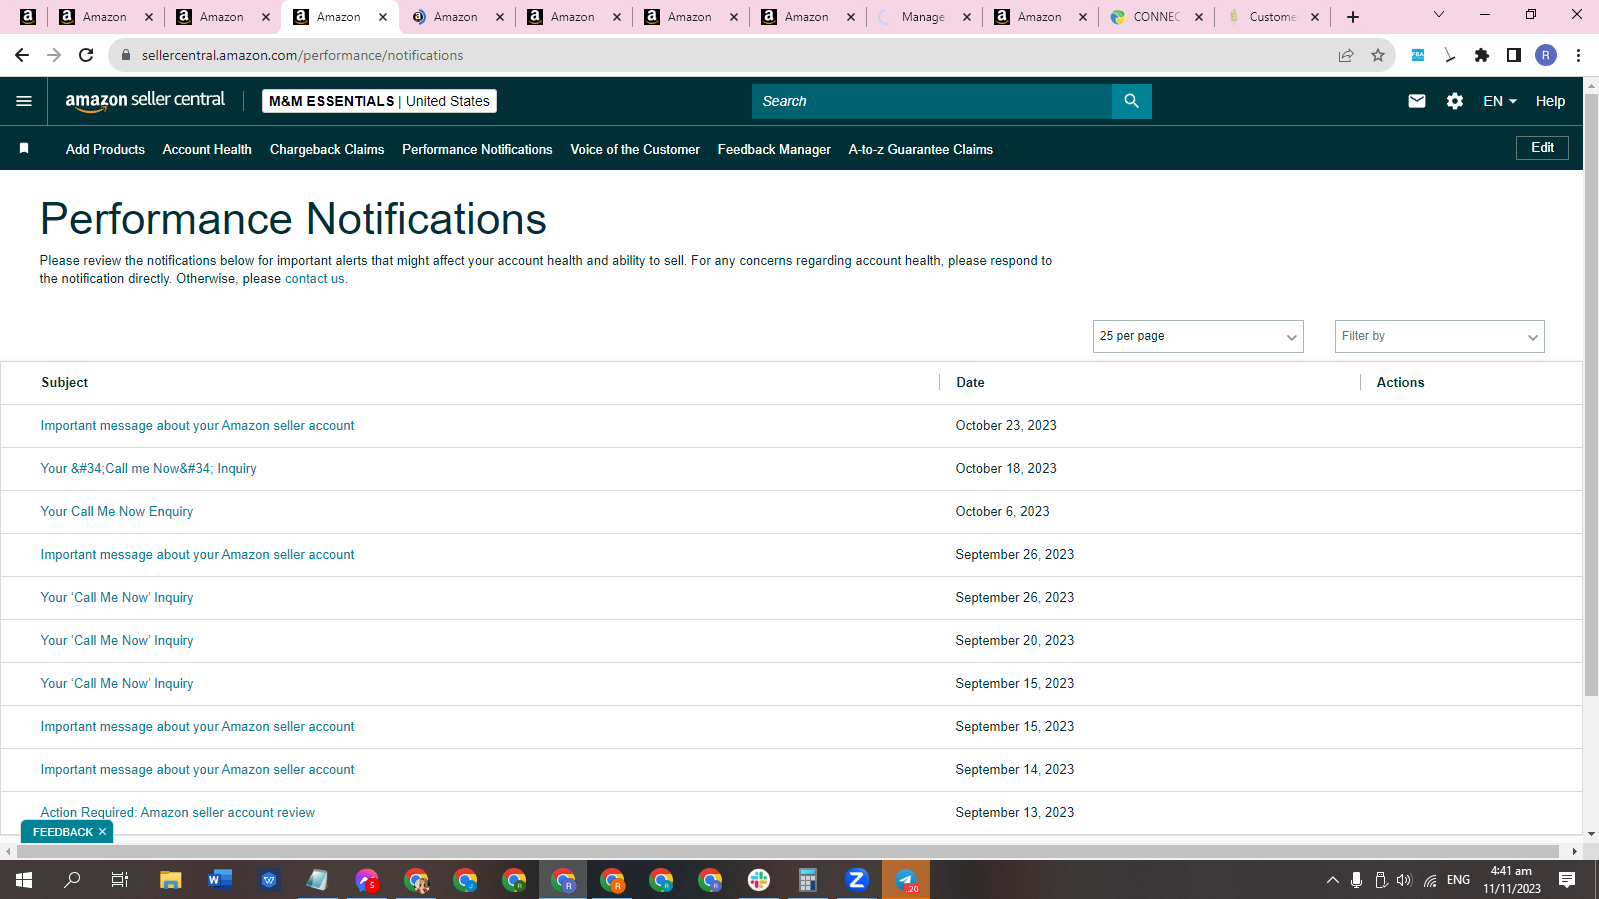Show hidden system tray icons
This screenshot has width=1599, height=899.
1332,880
